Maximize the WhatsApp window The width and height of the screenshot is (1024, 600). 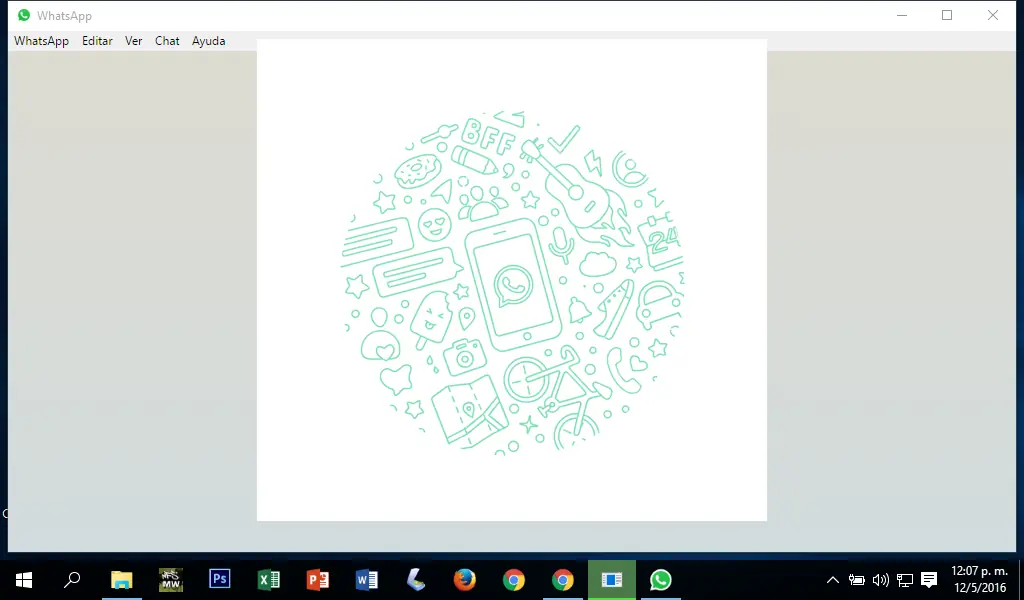point(947,15)
